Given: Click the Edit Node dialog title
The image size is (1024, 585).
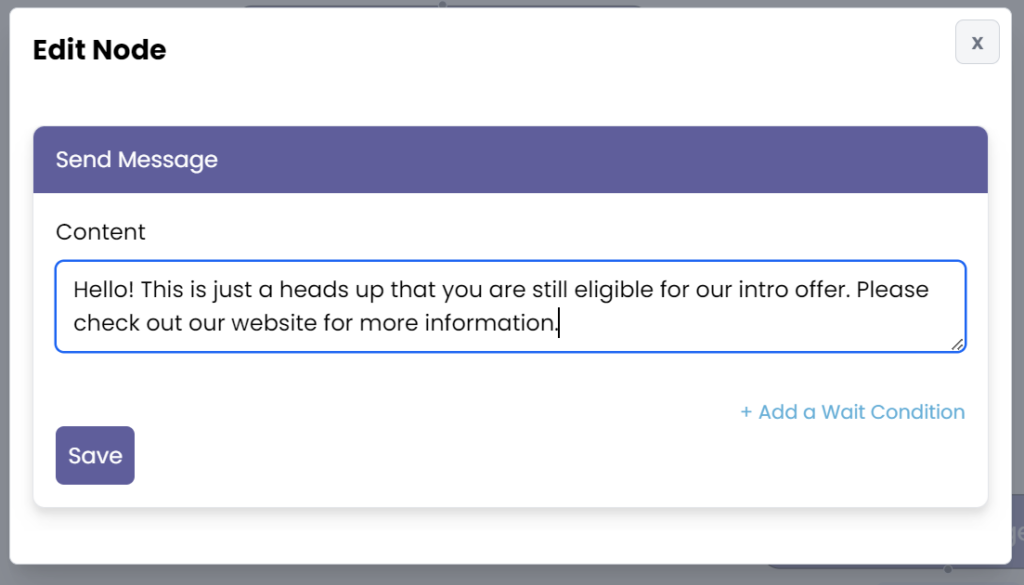Looking at the screenshot, I should (99, 50).
